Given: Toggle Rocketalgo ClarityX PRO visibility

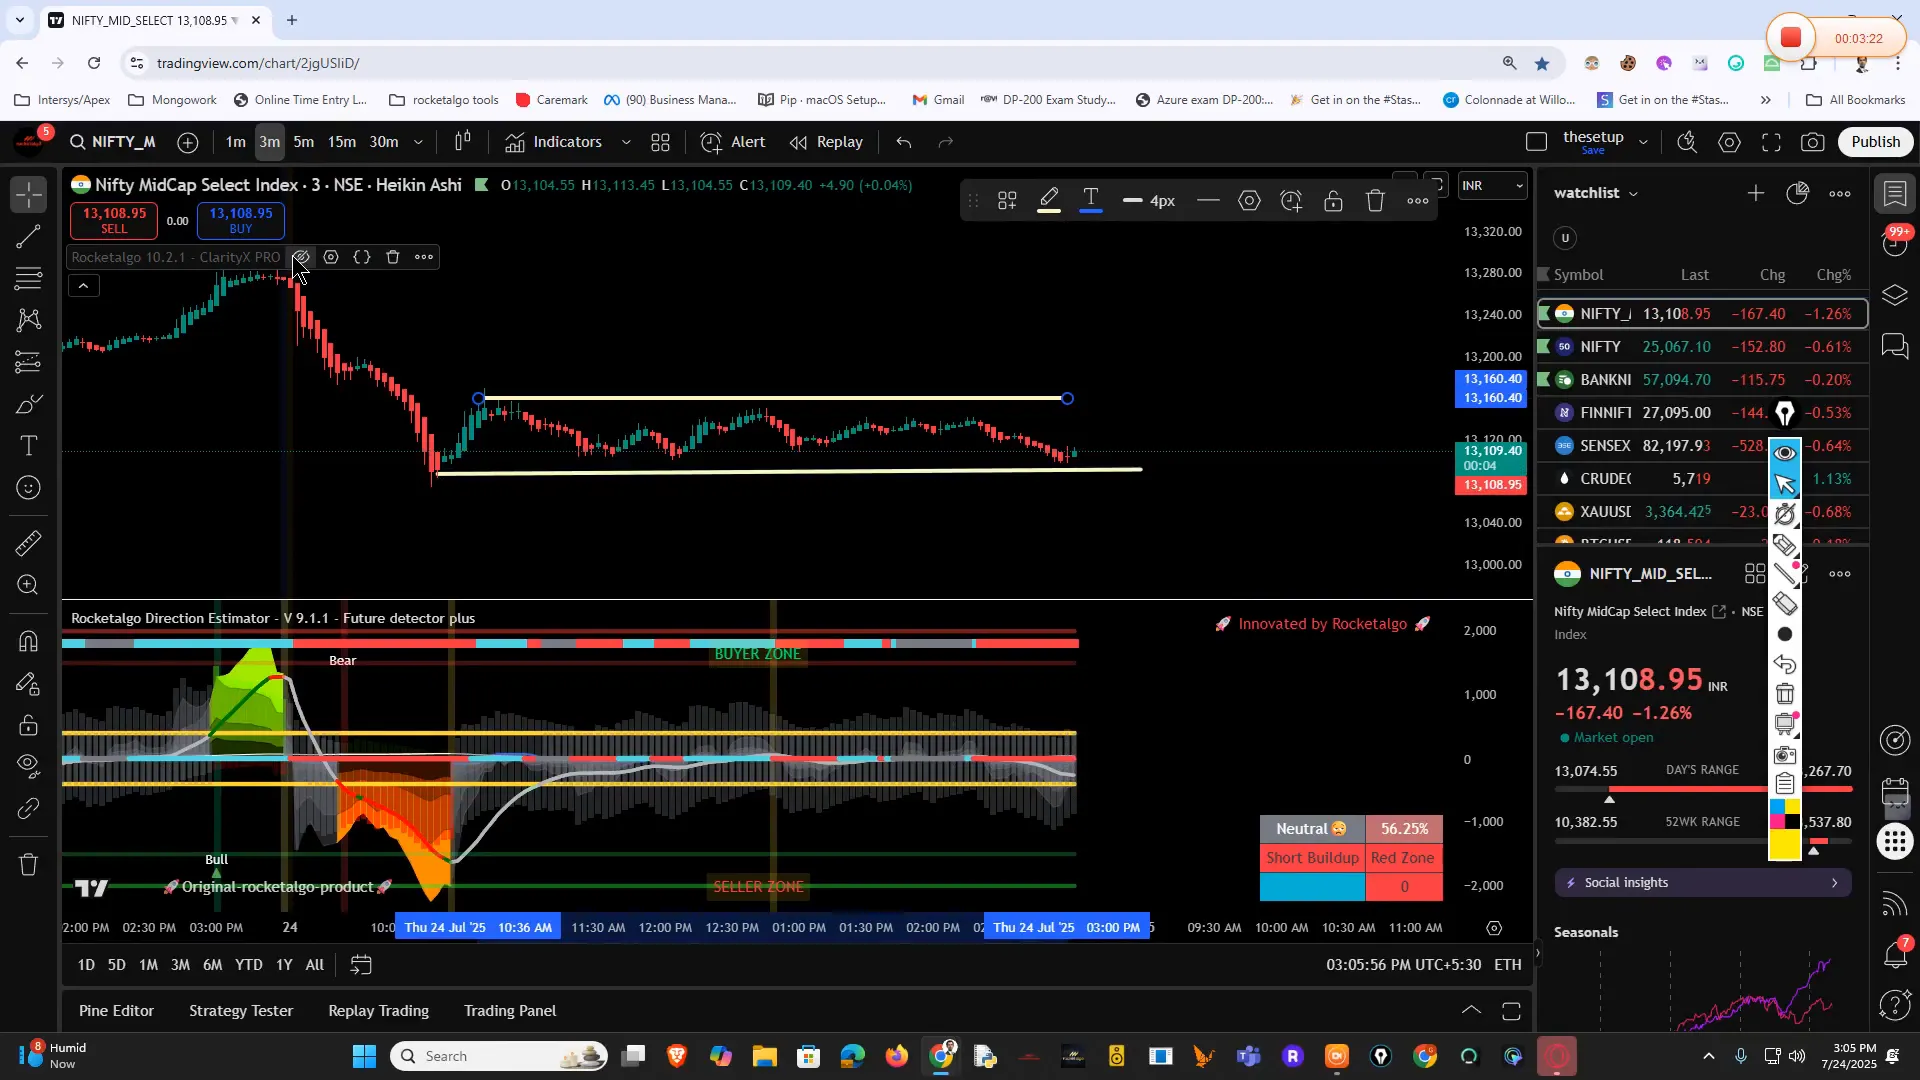Looking at the screenshot, I should click(x=301, y=257).
